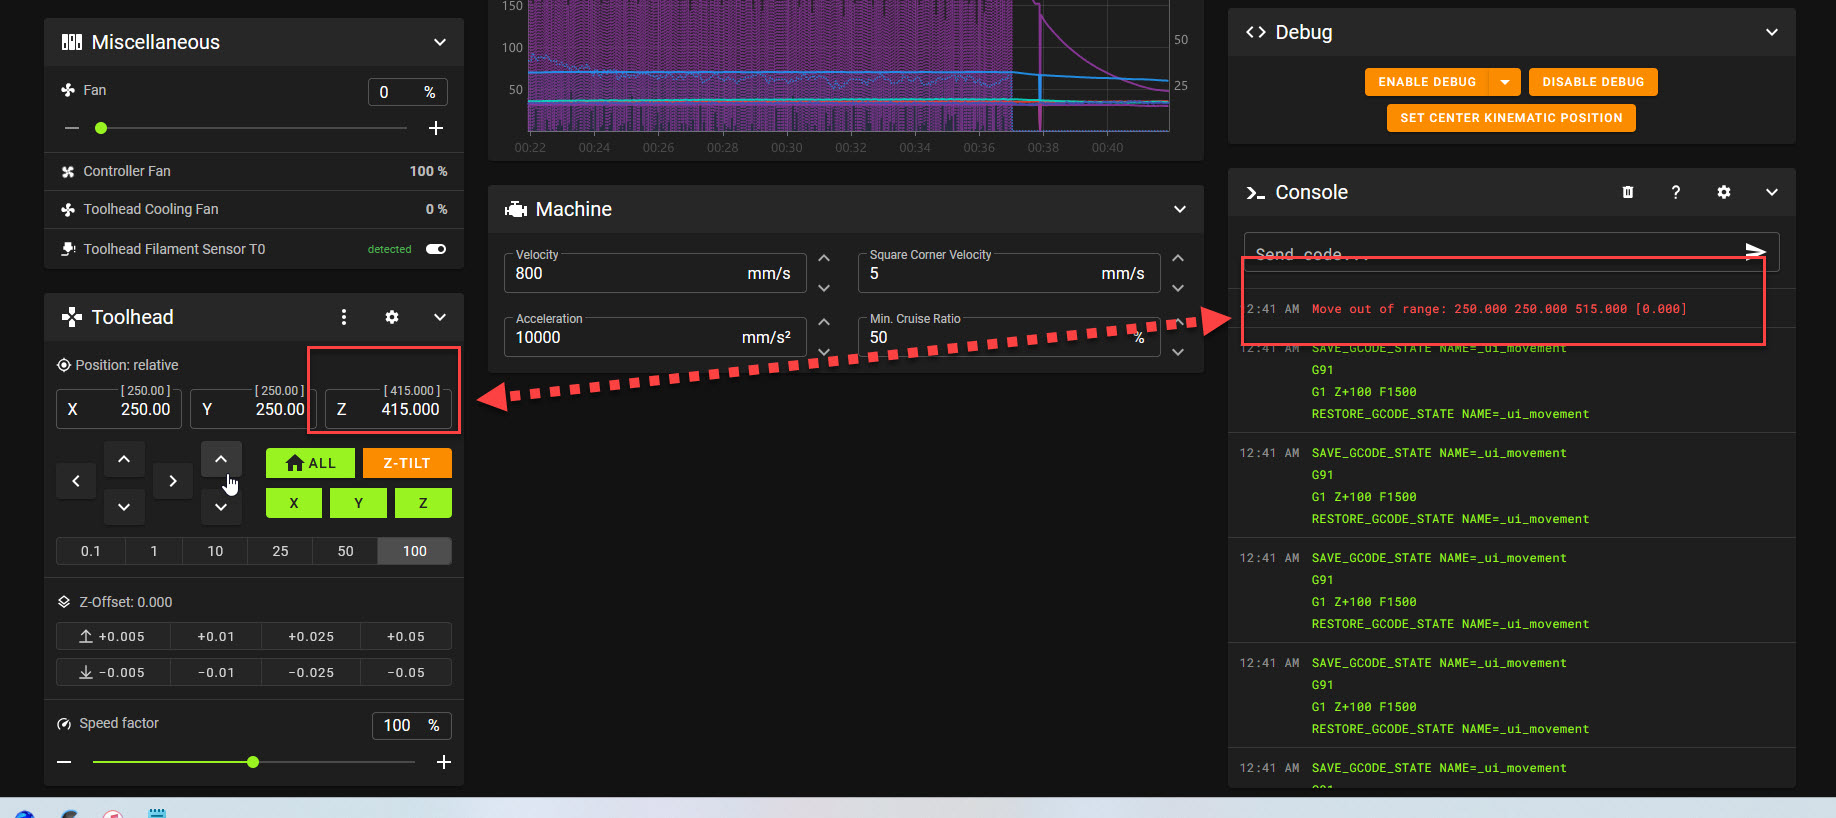
Task: Select the 50 step distance
Action: tap(345, 551)
